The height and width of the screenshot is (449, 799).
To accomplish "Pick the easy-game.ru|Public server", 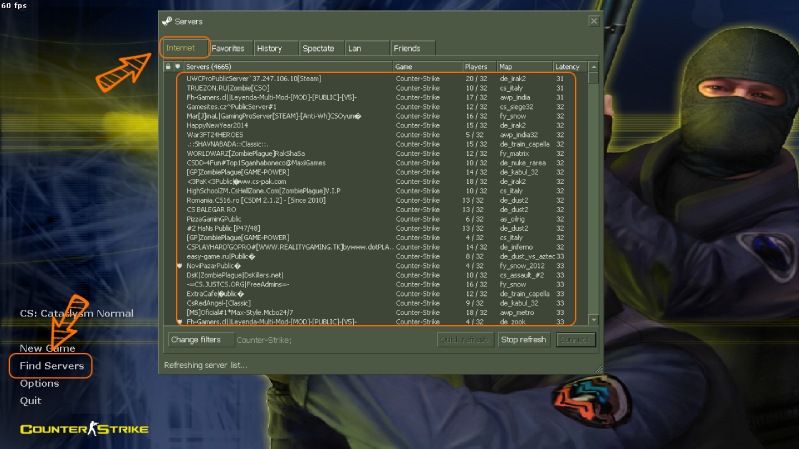I will tap(376, 256).
